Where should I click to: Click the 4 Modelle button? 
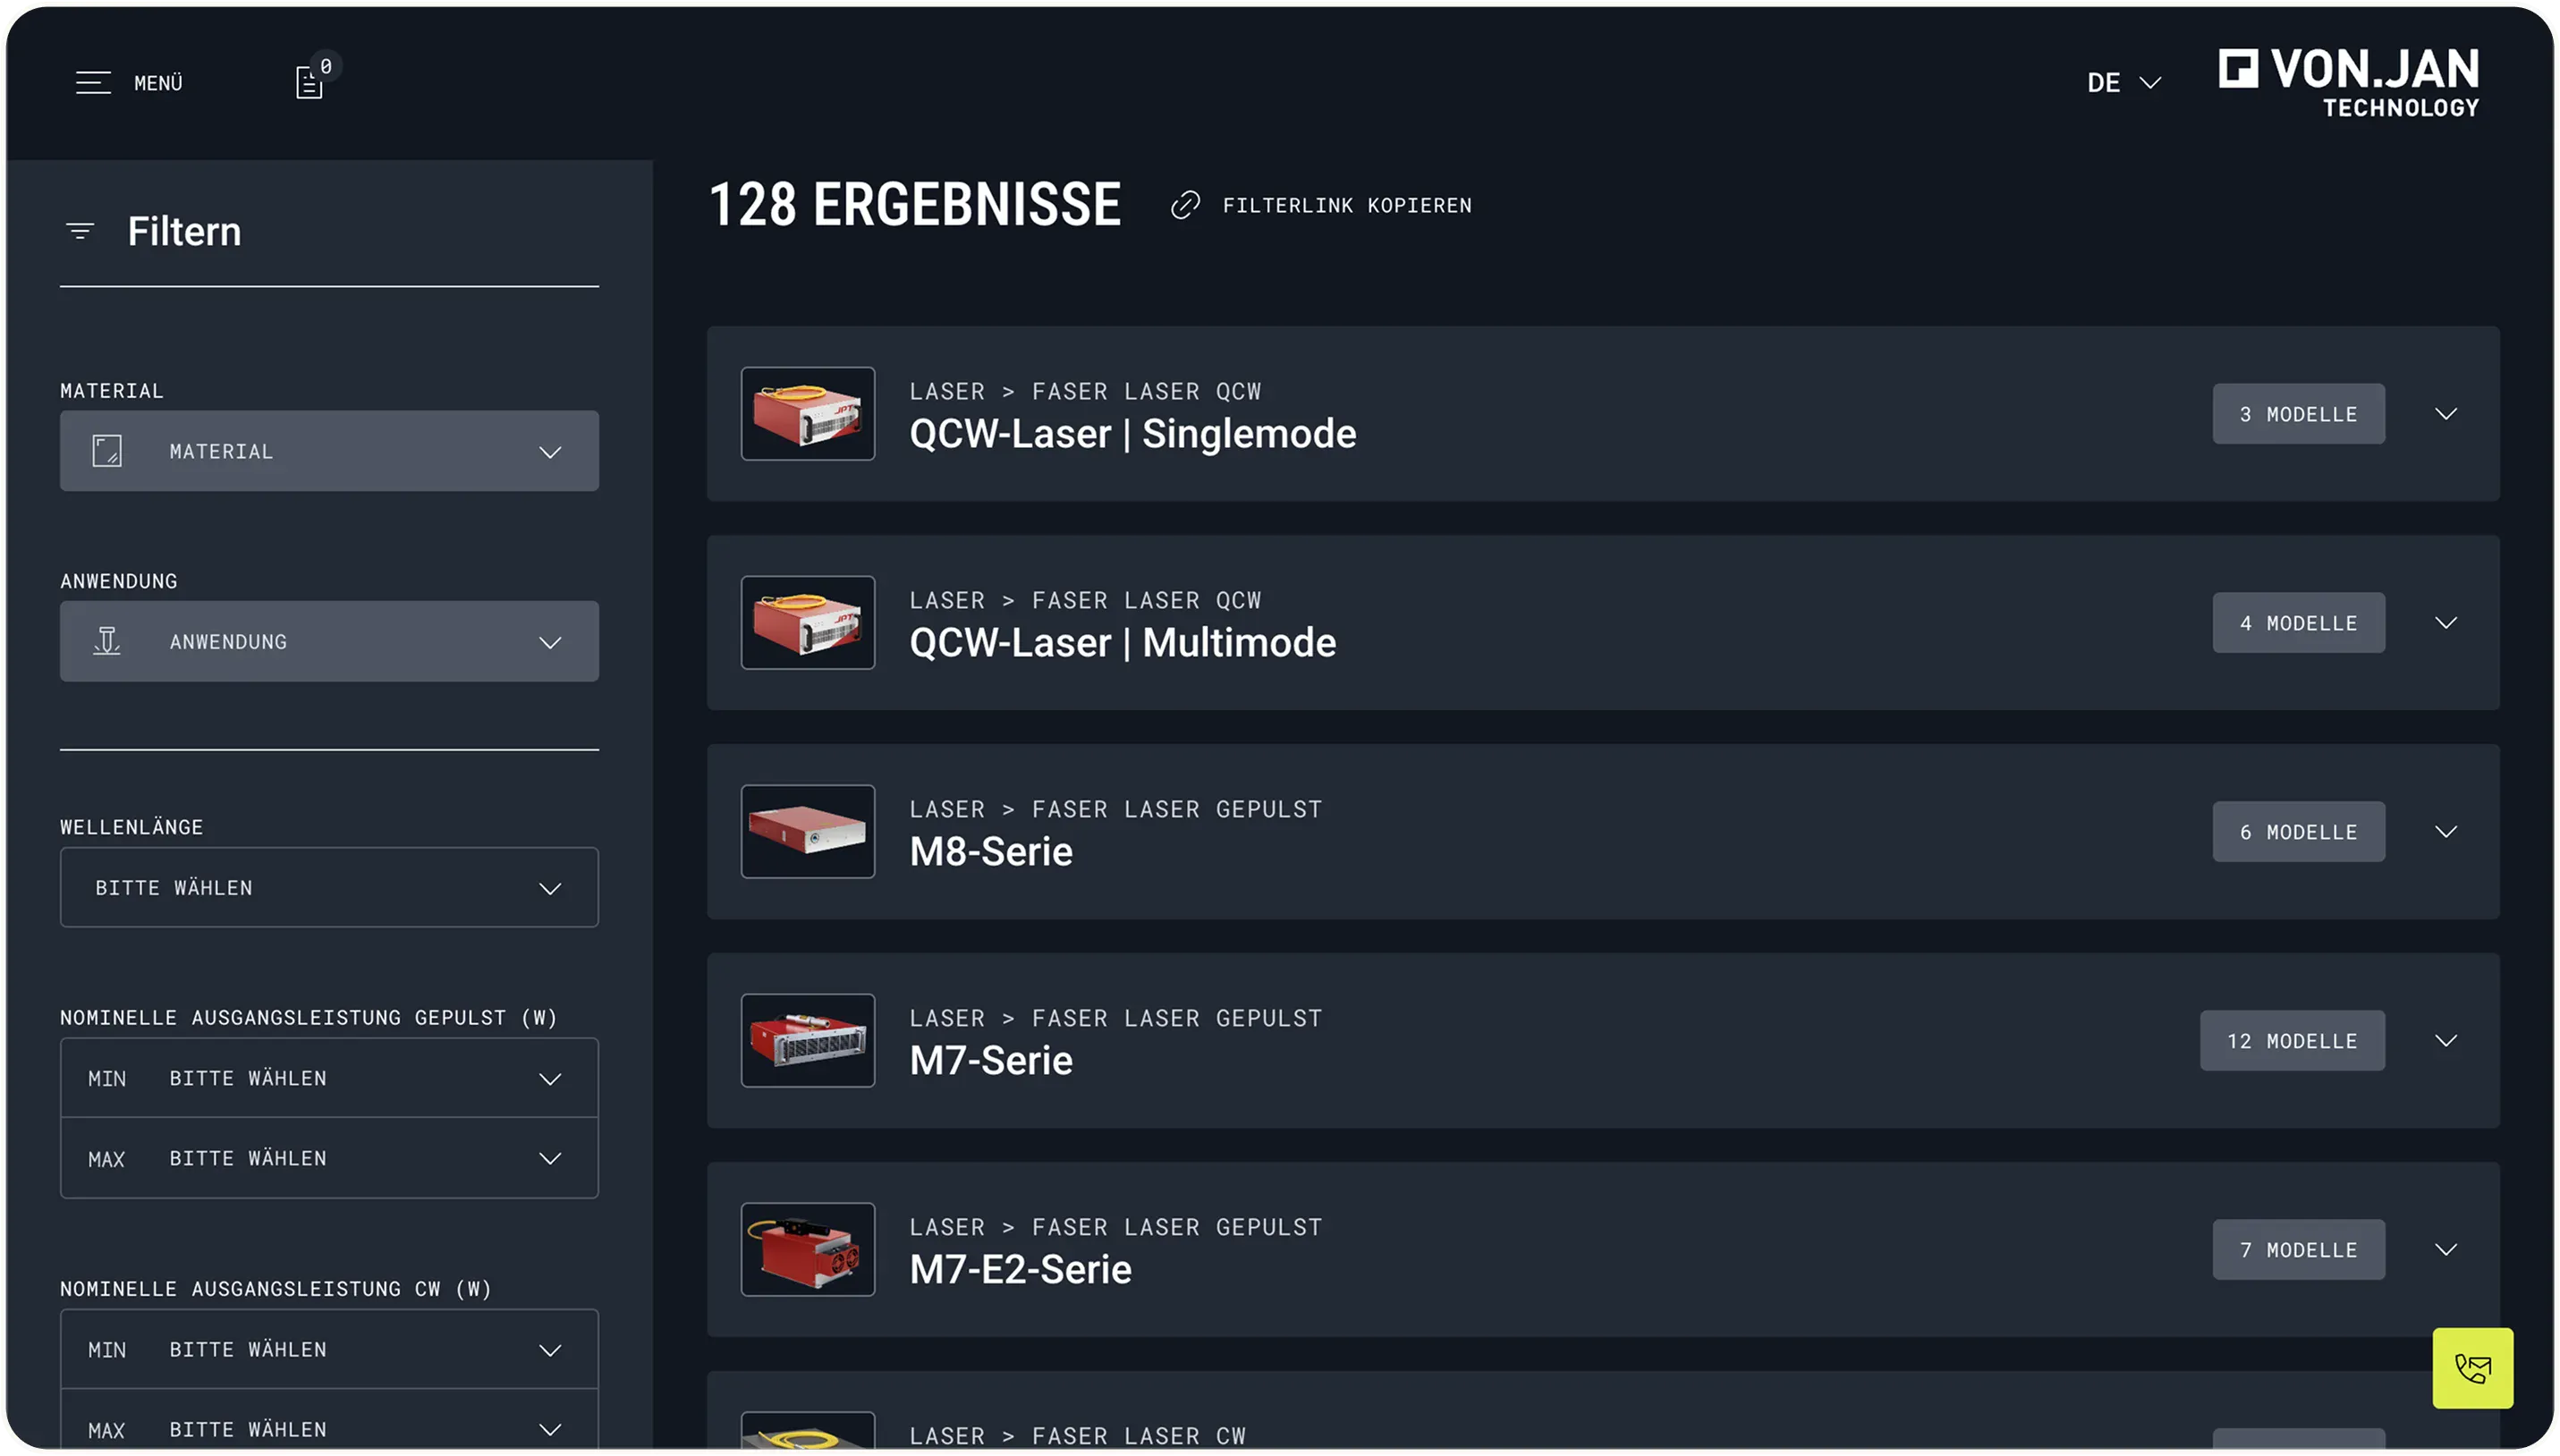[x=2298, y=623]
